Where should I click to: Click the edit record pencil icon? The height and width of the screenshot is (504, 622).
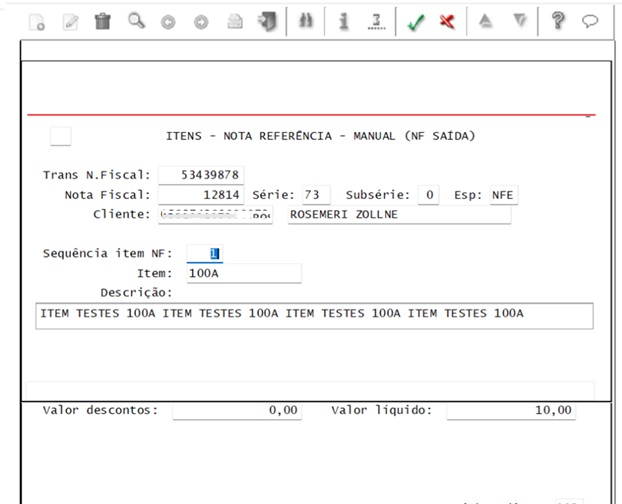click(x=70, y=21)
